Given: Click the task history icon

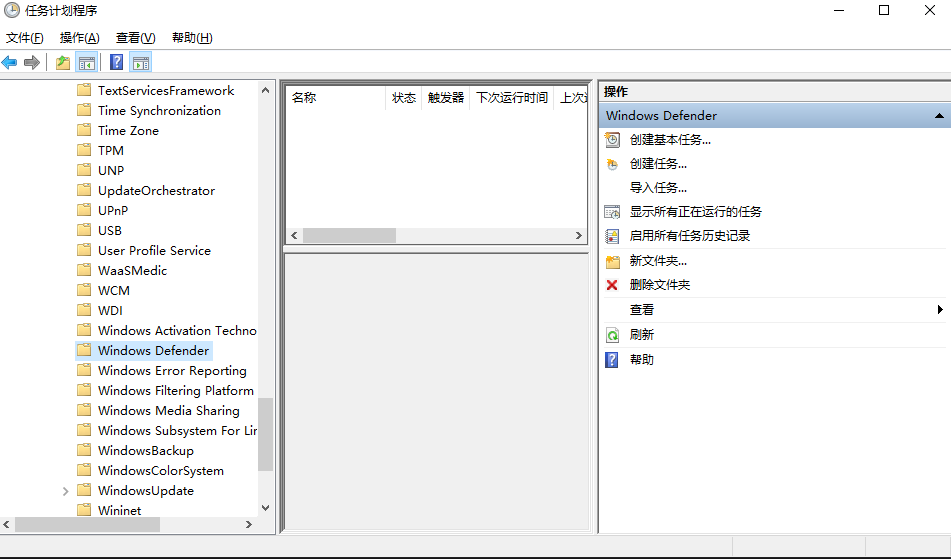Looking at the screenshot, I should coord(613,236).
